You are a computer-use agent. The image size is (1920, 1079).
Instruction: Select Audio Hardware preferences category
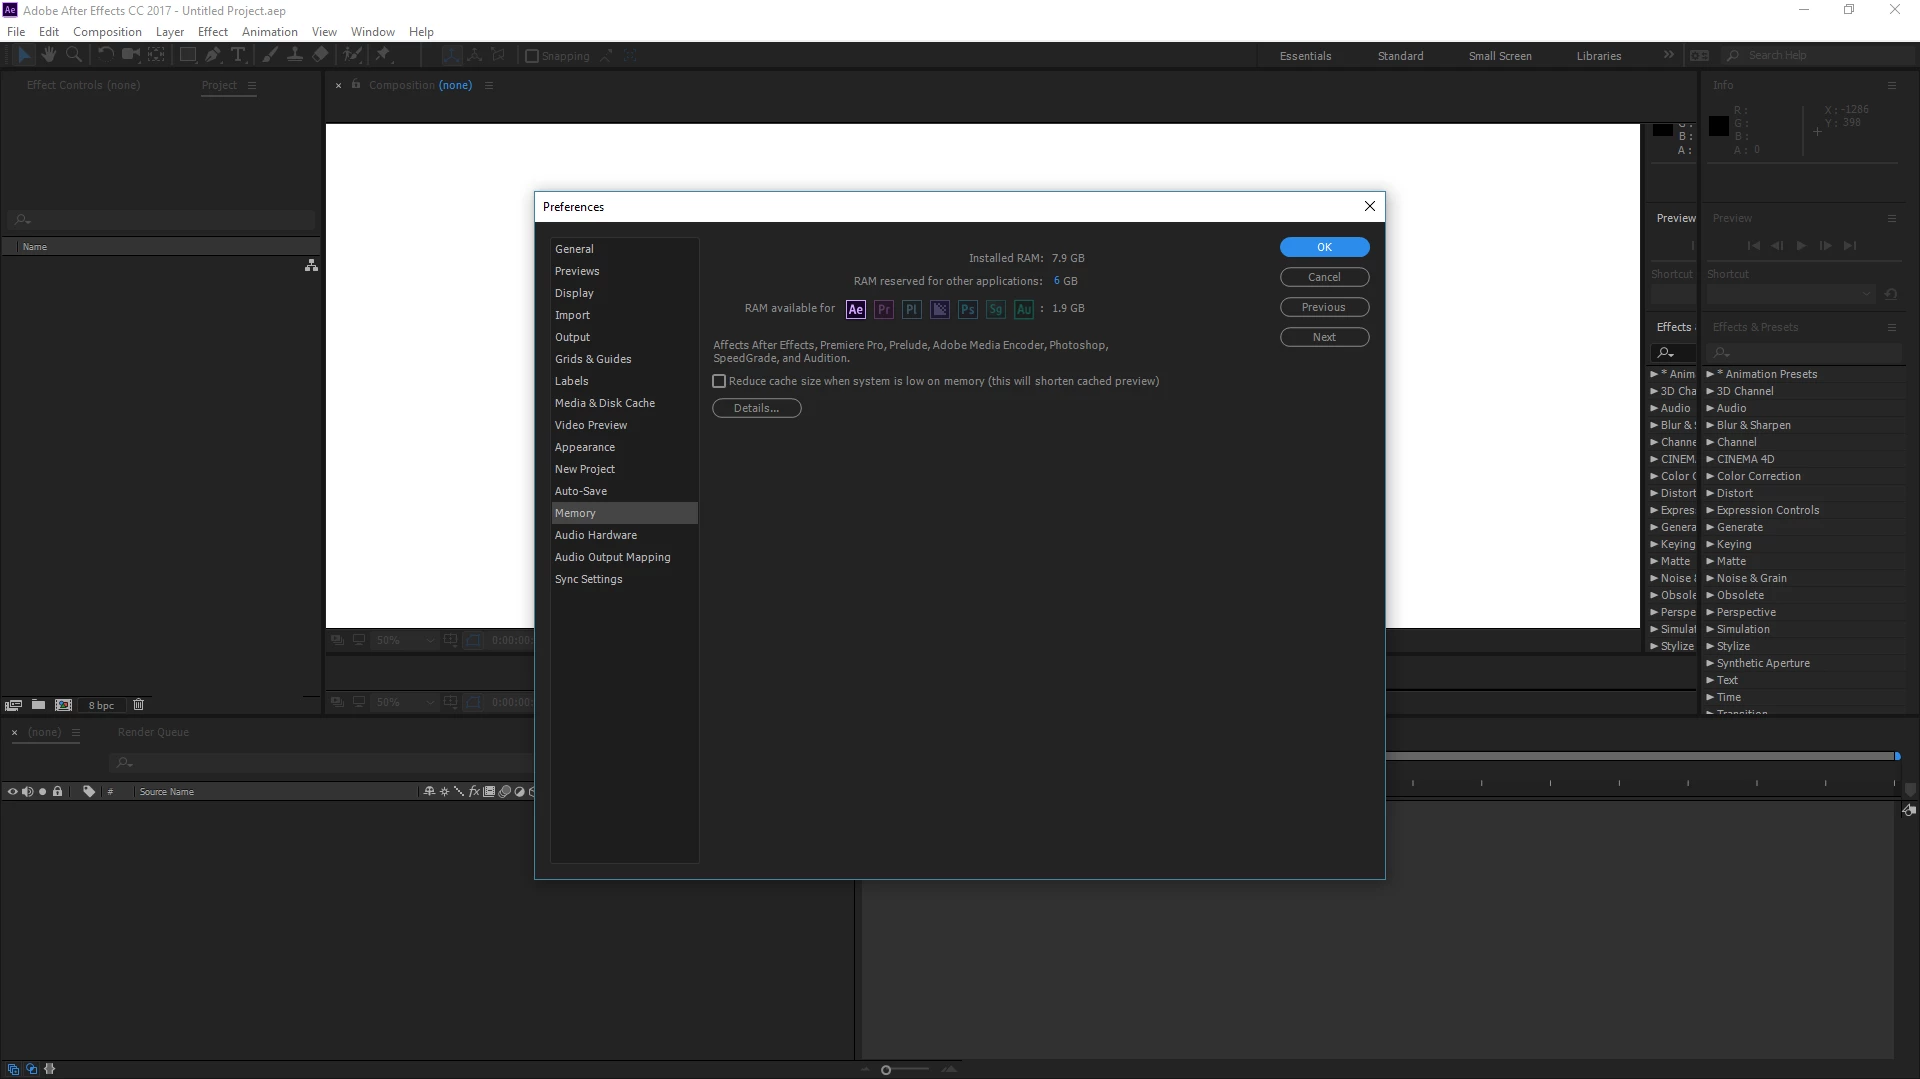coord(624,535)
